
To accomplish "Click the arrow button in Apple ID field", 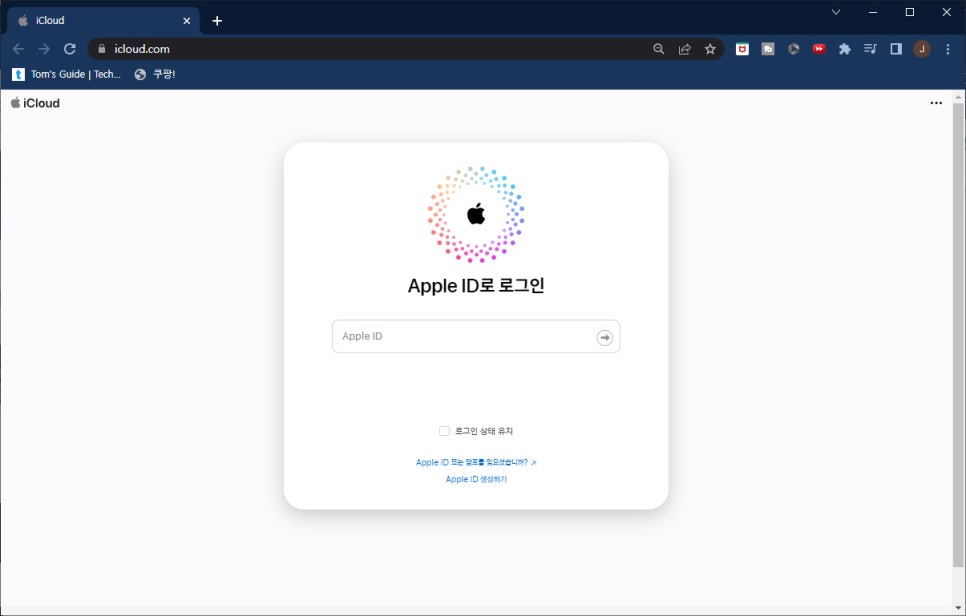I will [x=604, y=338].
